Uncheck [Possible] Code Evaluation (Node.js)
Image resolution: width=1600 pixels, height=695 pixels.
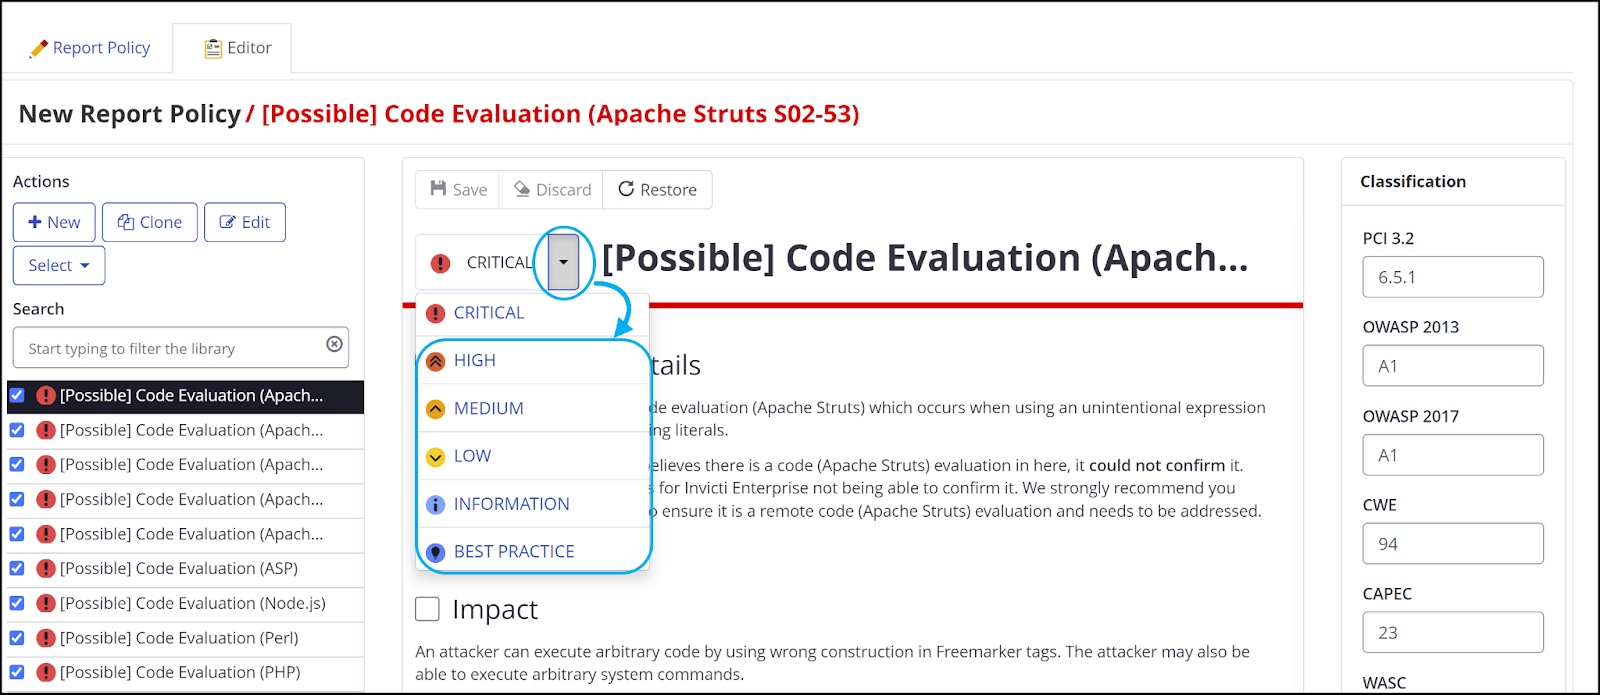point(16,604)
